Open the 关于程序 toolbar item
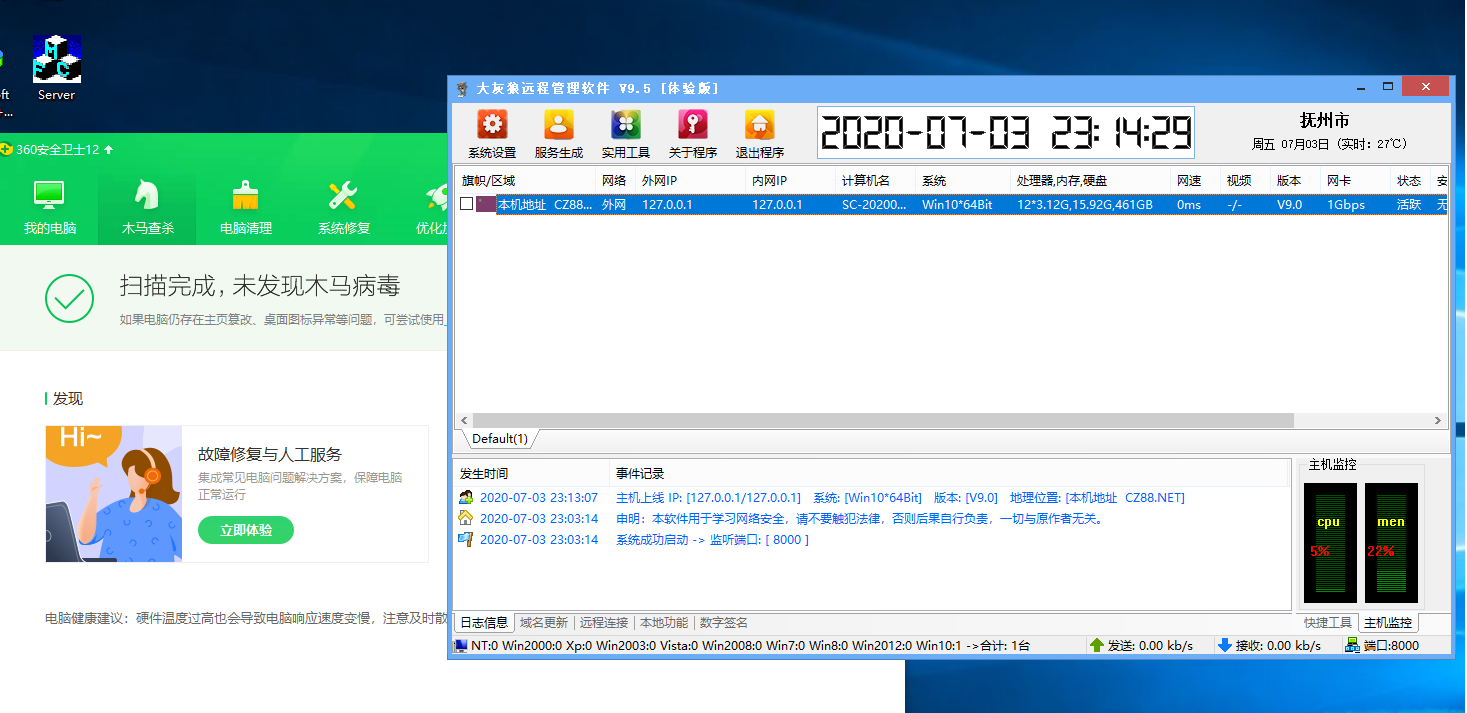 (693, 134)
